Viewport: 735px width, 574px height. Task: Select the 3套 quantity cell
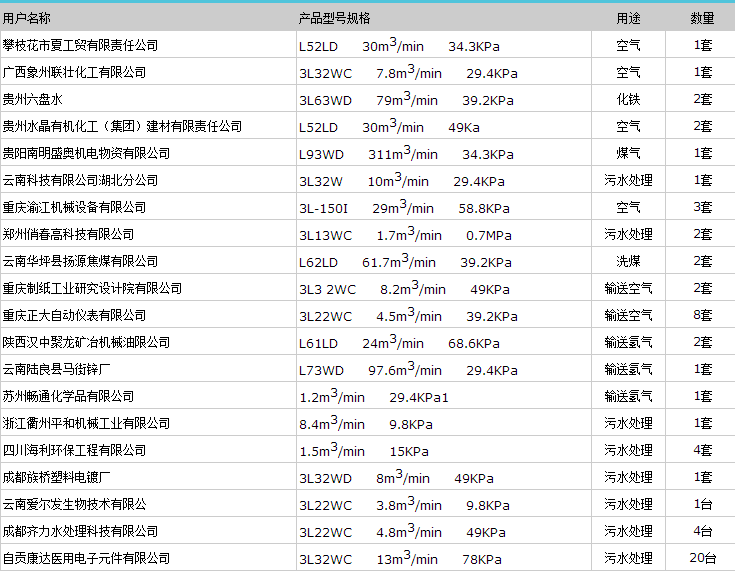click(x=702, y=207)
